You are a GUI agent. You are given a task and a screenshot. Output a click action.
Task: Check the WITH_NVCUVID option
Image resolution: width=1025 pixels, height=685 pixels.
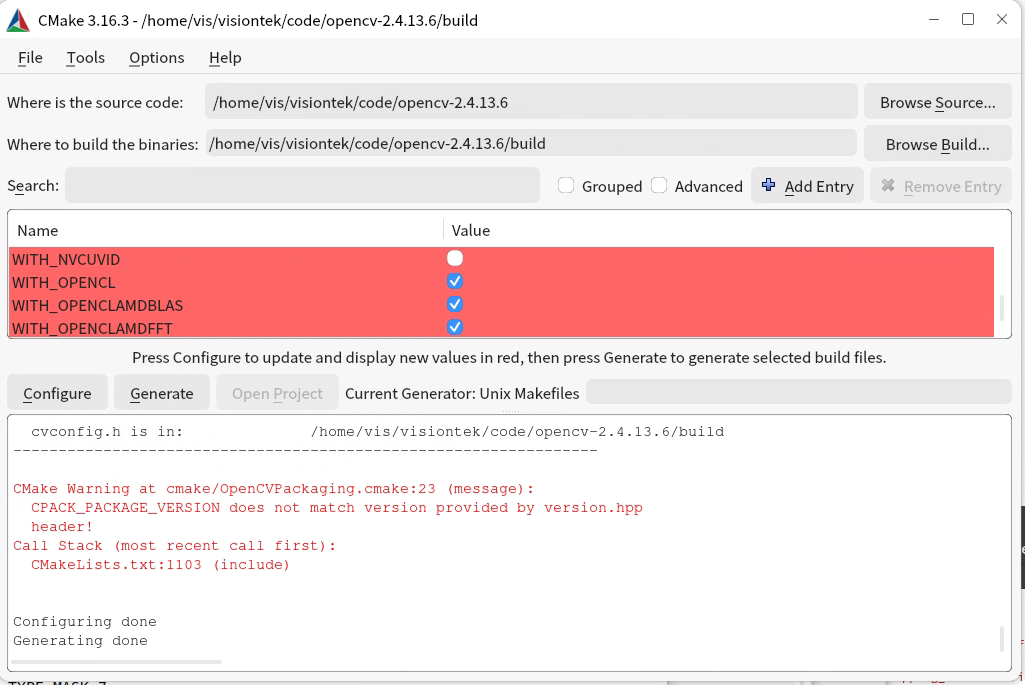[455, 258]
